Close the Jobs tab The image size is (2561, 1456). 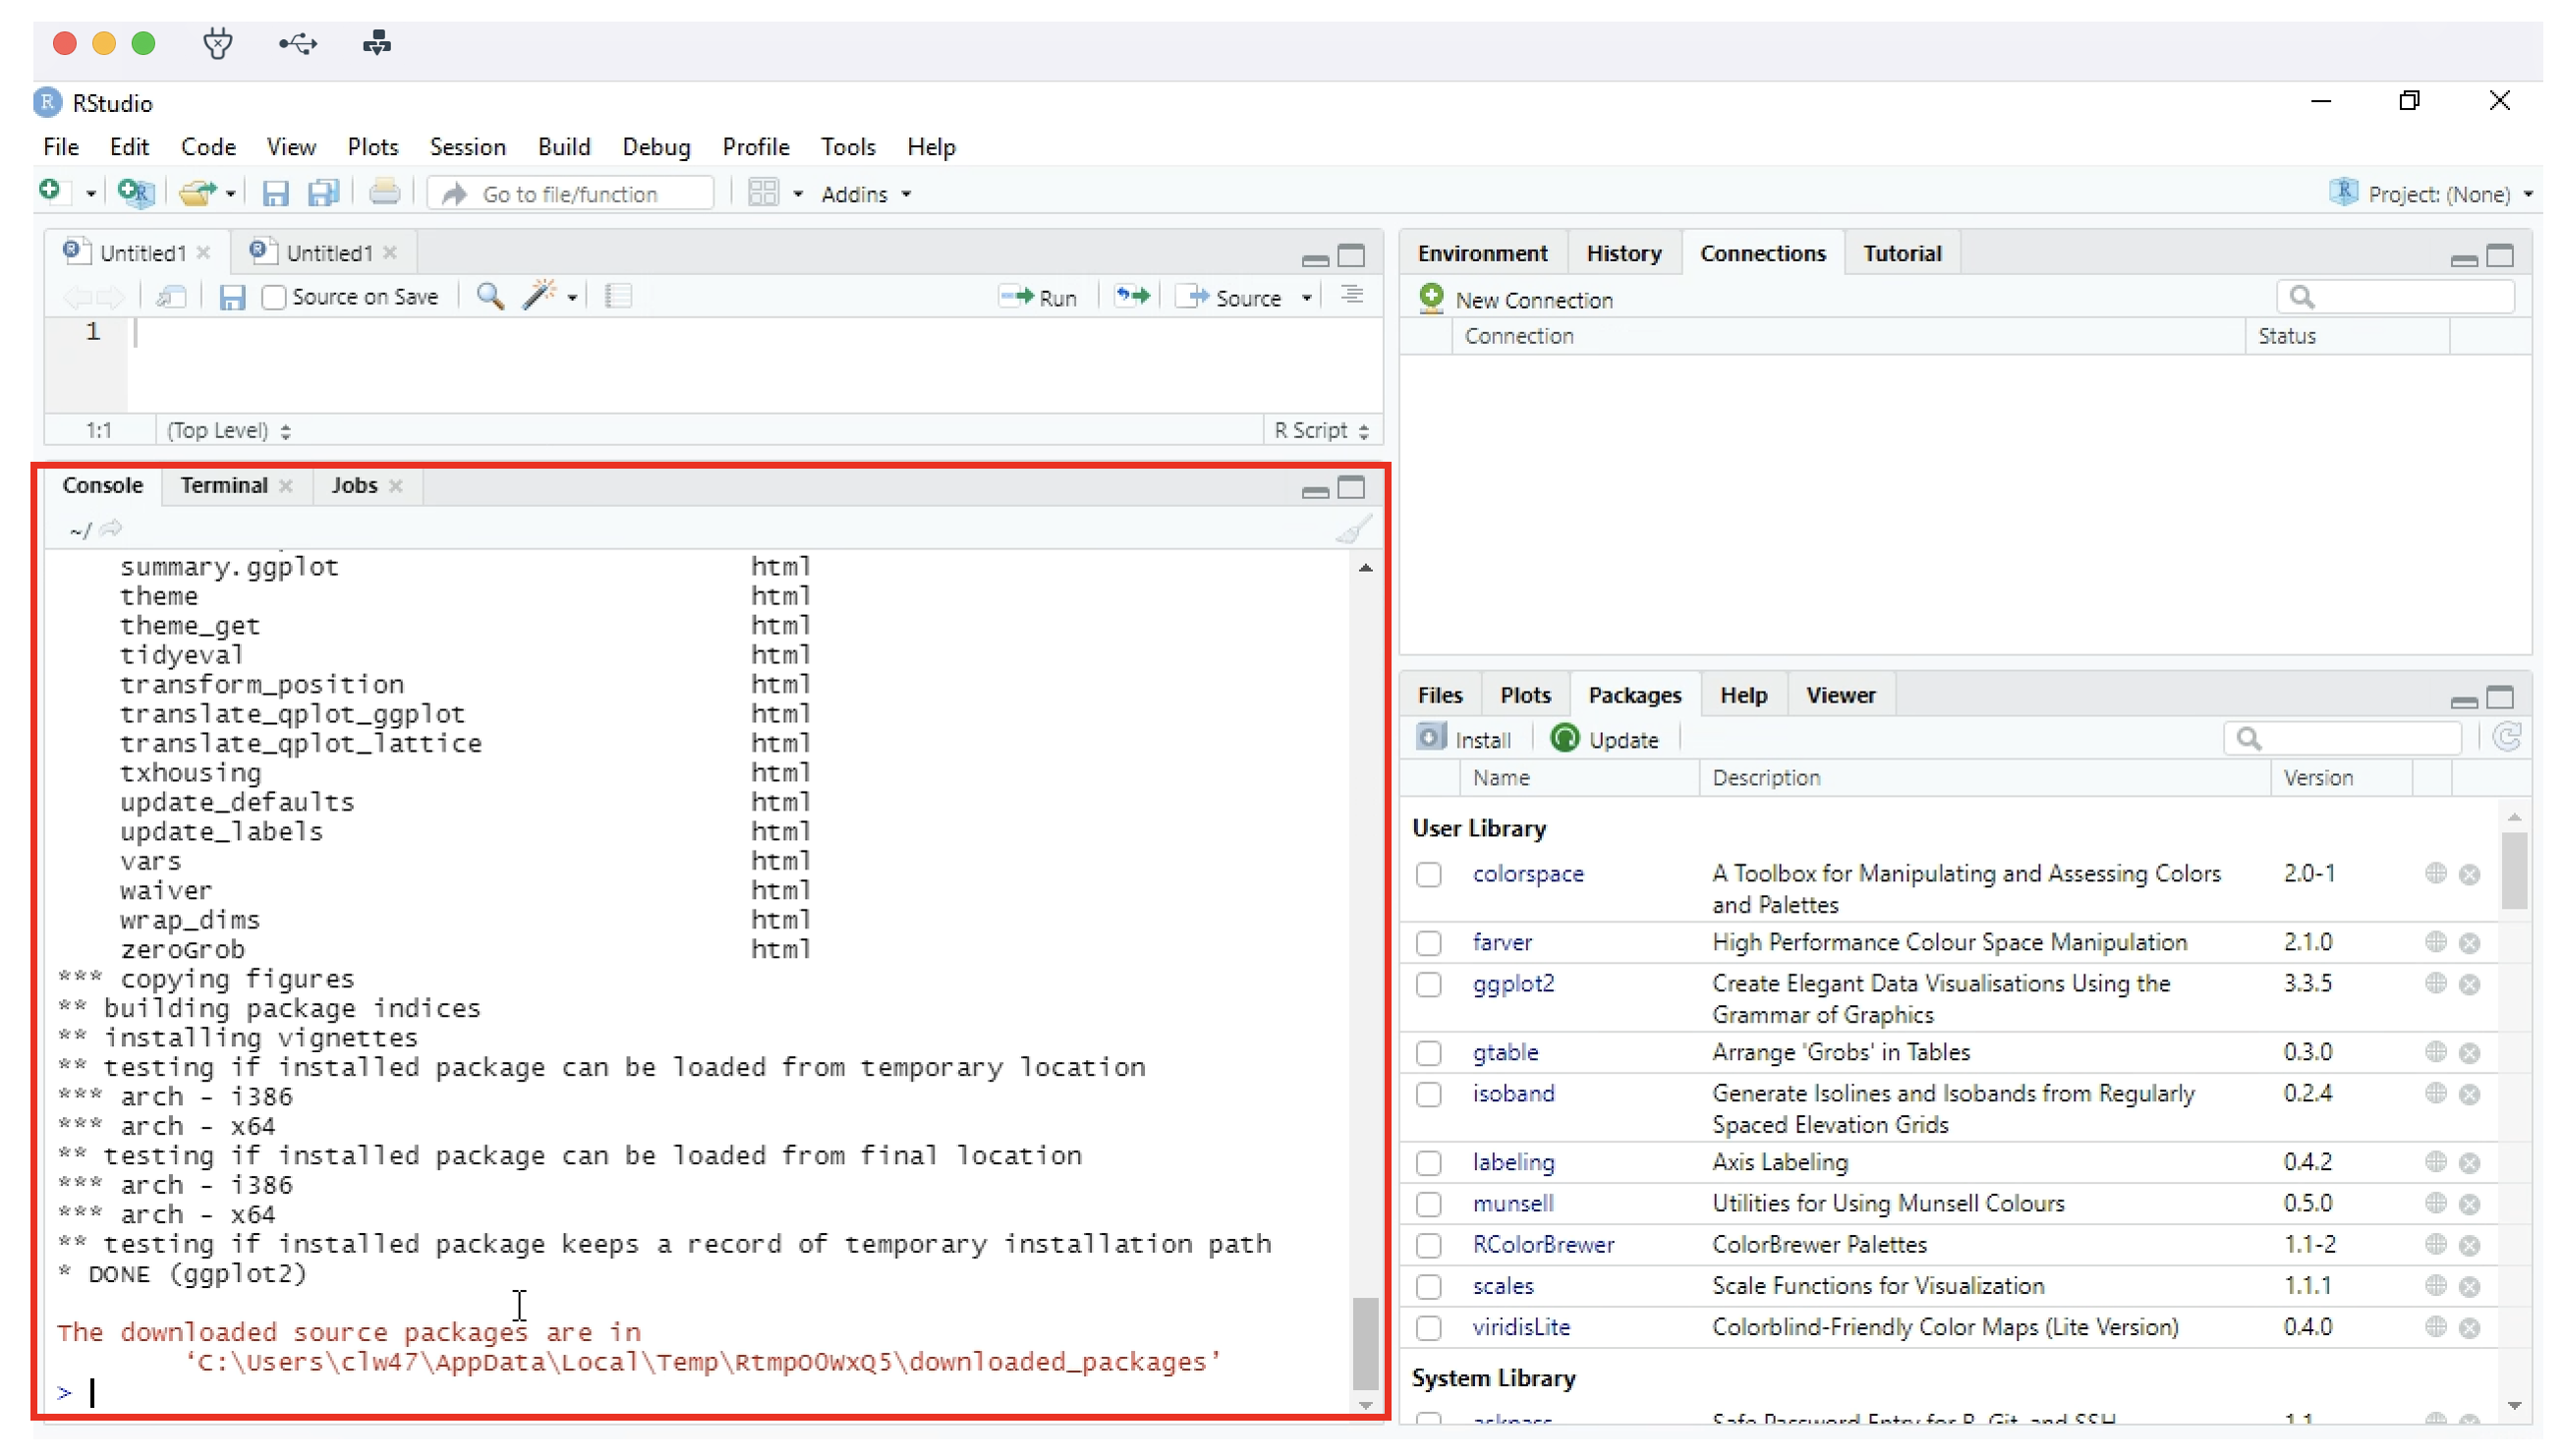(395, 486)
